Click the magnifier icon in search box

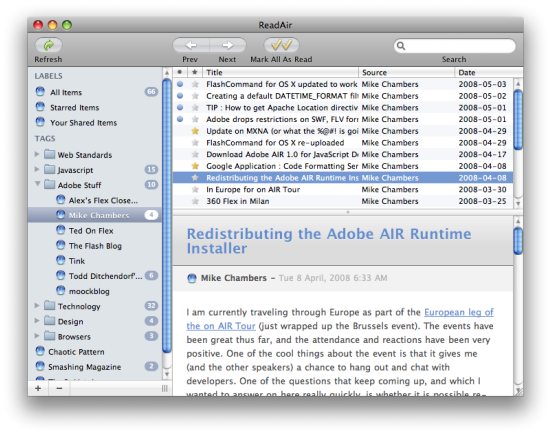[401, 46]
